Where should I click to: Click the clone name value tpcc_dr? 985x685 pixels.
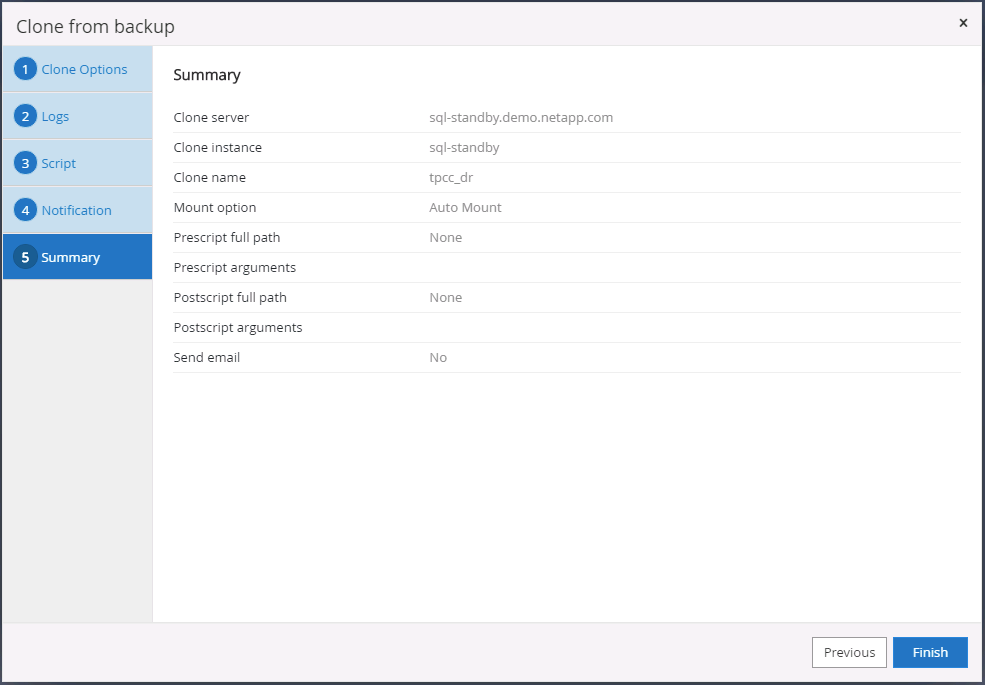[x=451, y=177]
